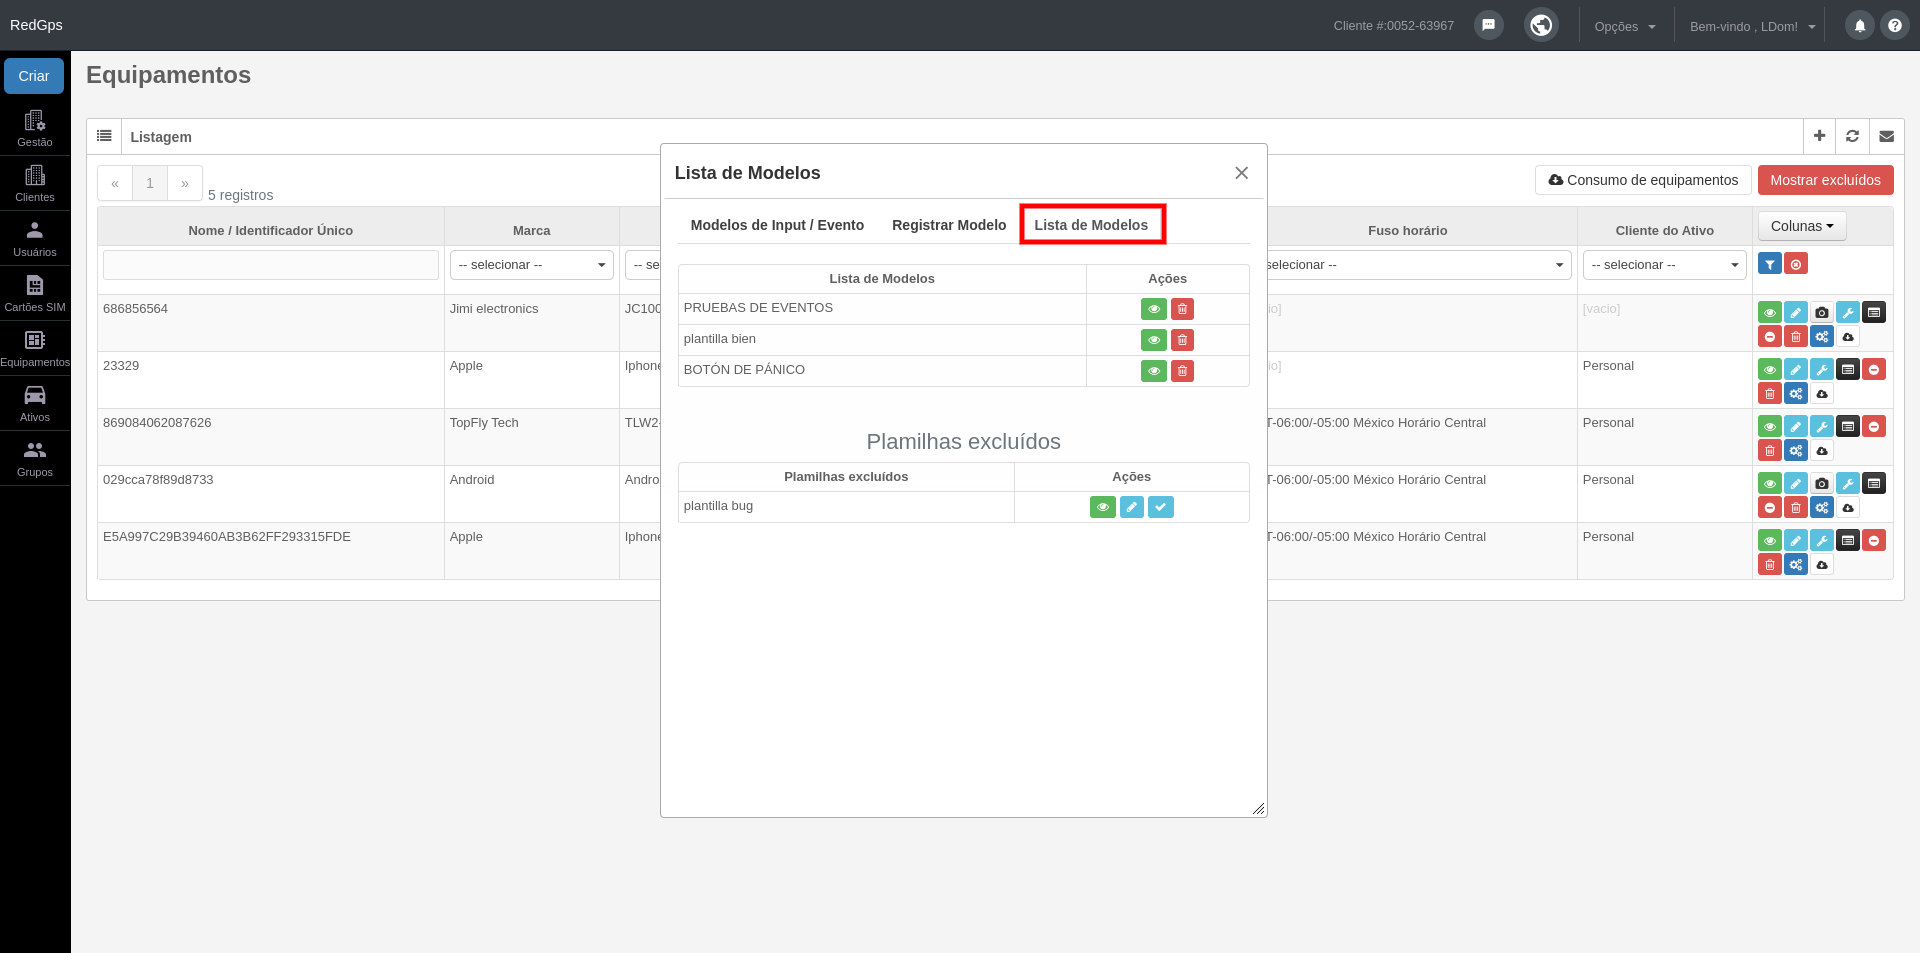Expand the Colunas dropdown
The width and height of the screenshot is (1920, 953).
(x=1802, y=226)
